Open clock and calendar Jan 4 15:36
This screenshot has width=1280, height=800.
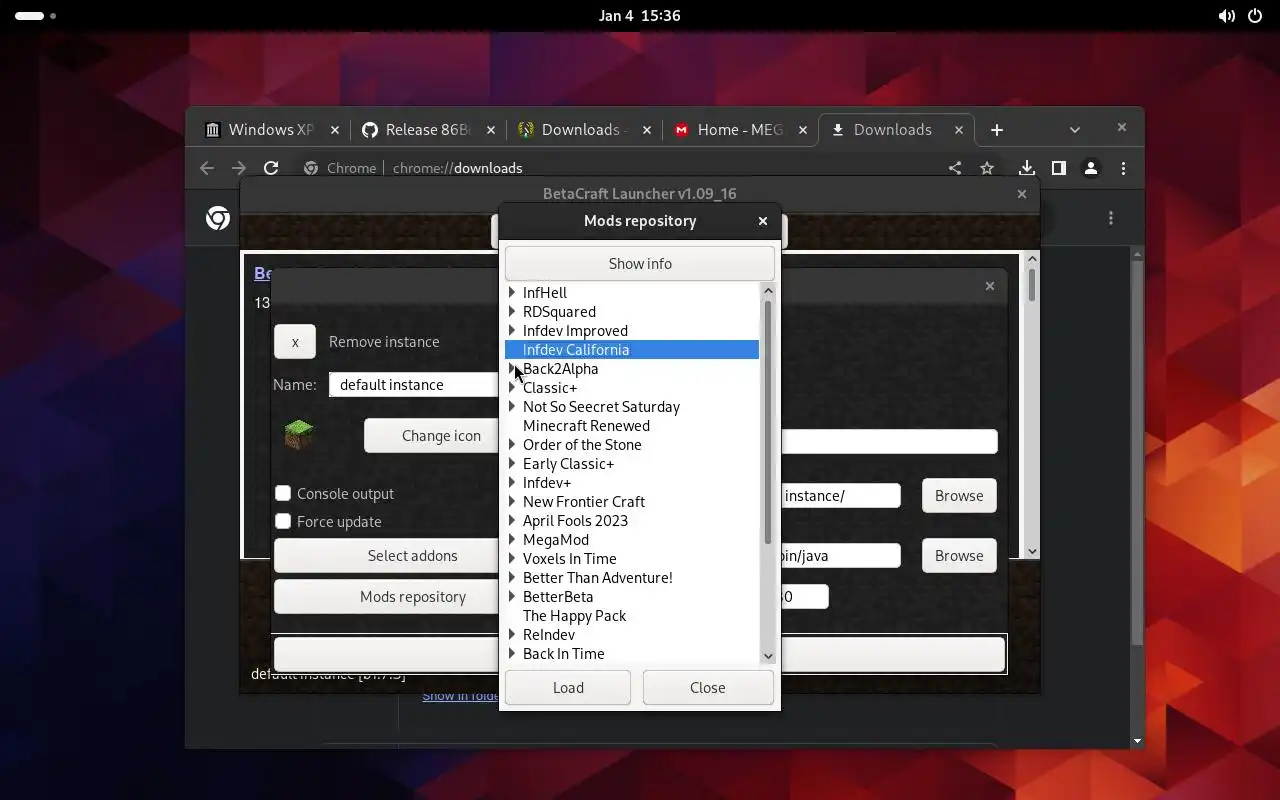(x=639, y=16)
